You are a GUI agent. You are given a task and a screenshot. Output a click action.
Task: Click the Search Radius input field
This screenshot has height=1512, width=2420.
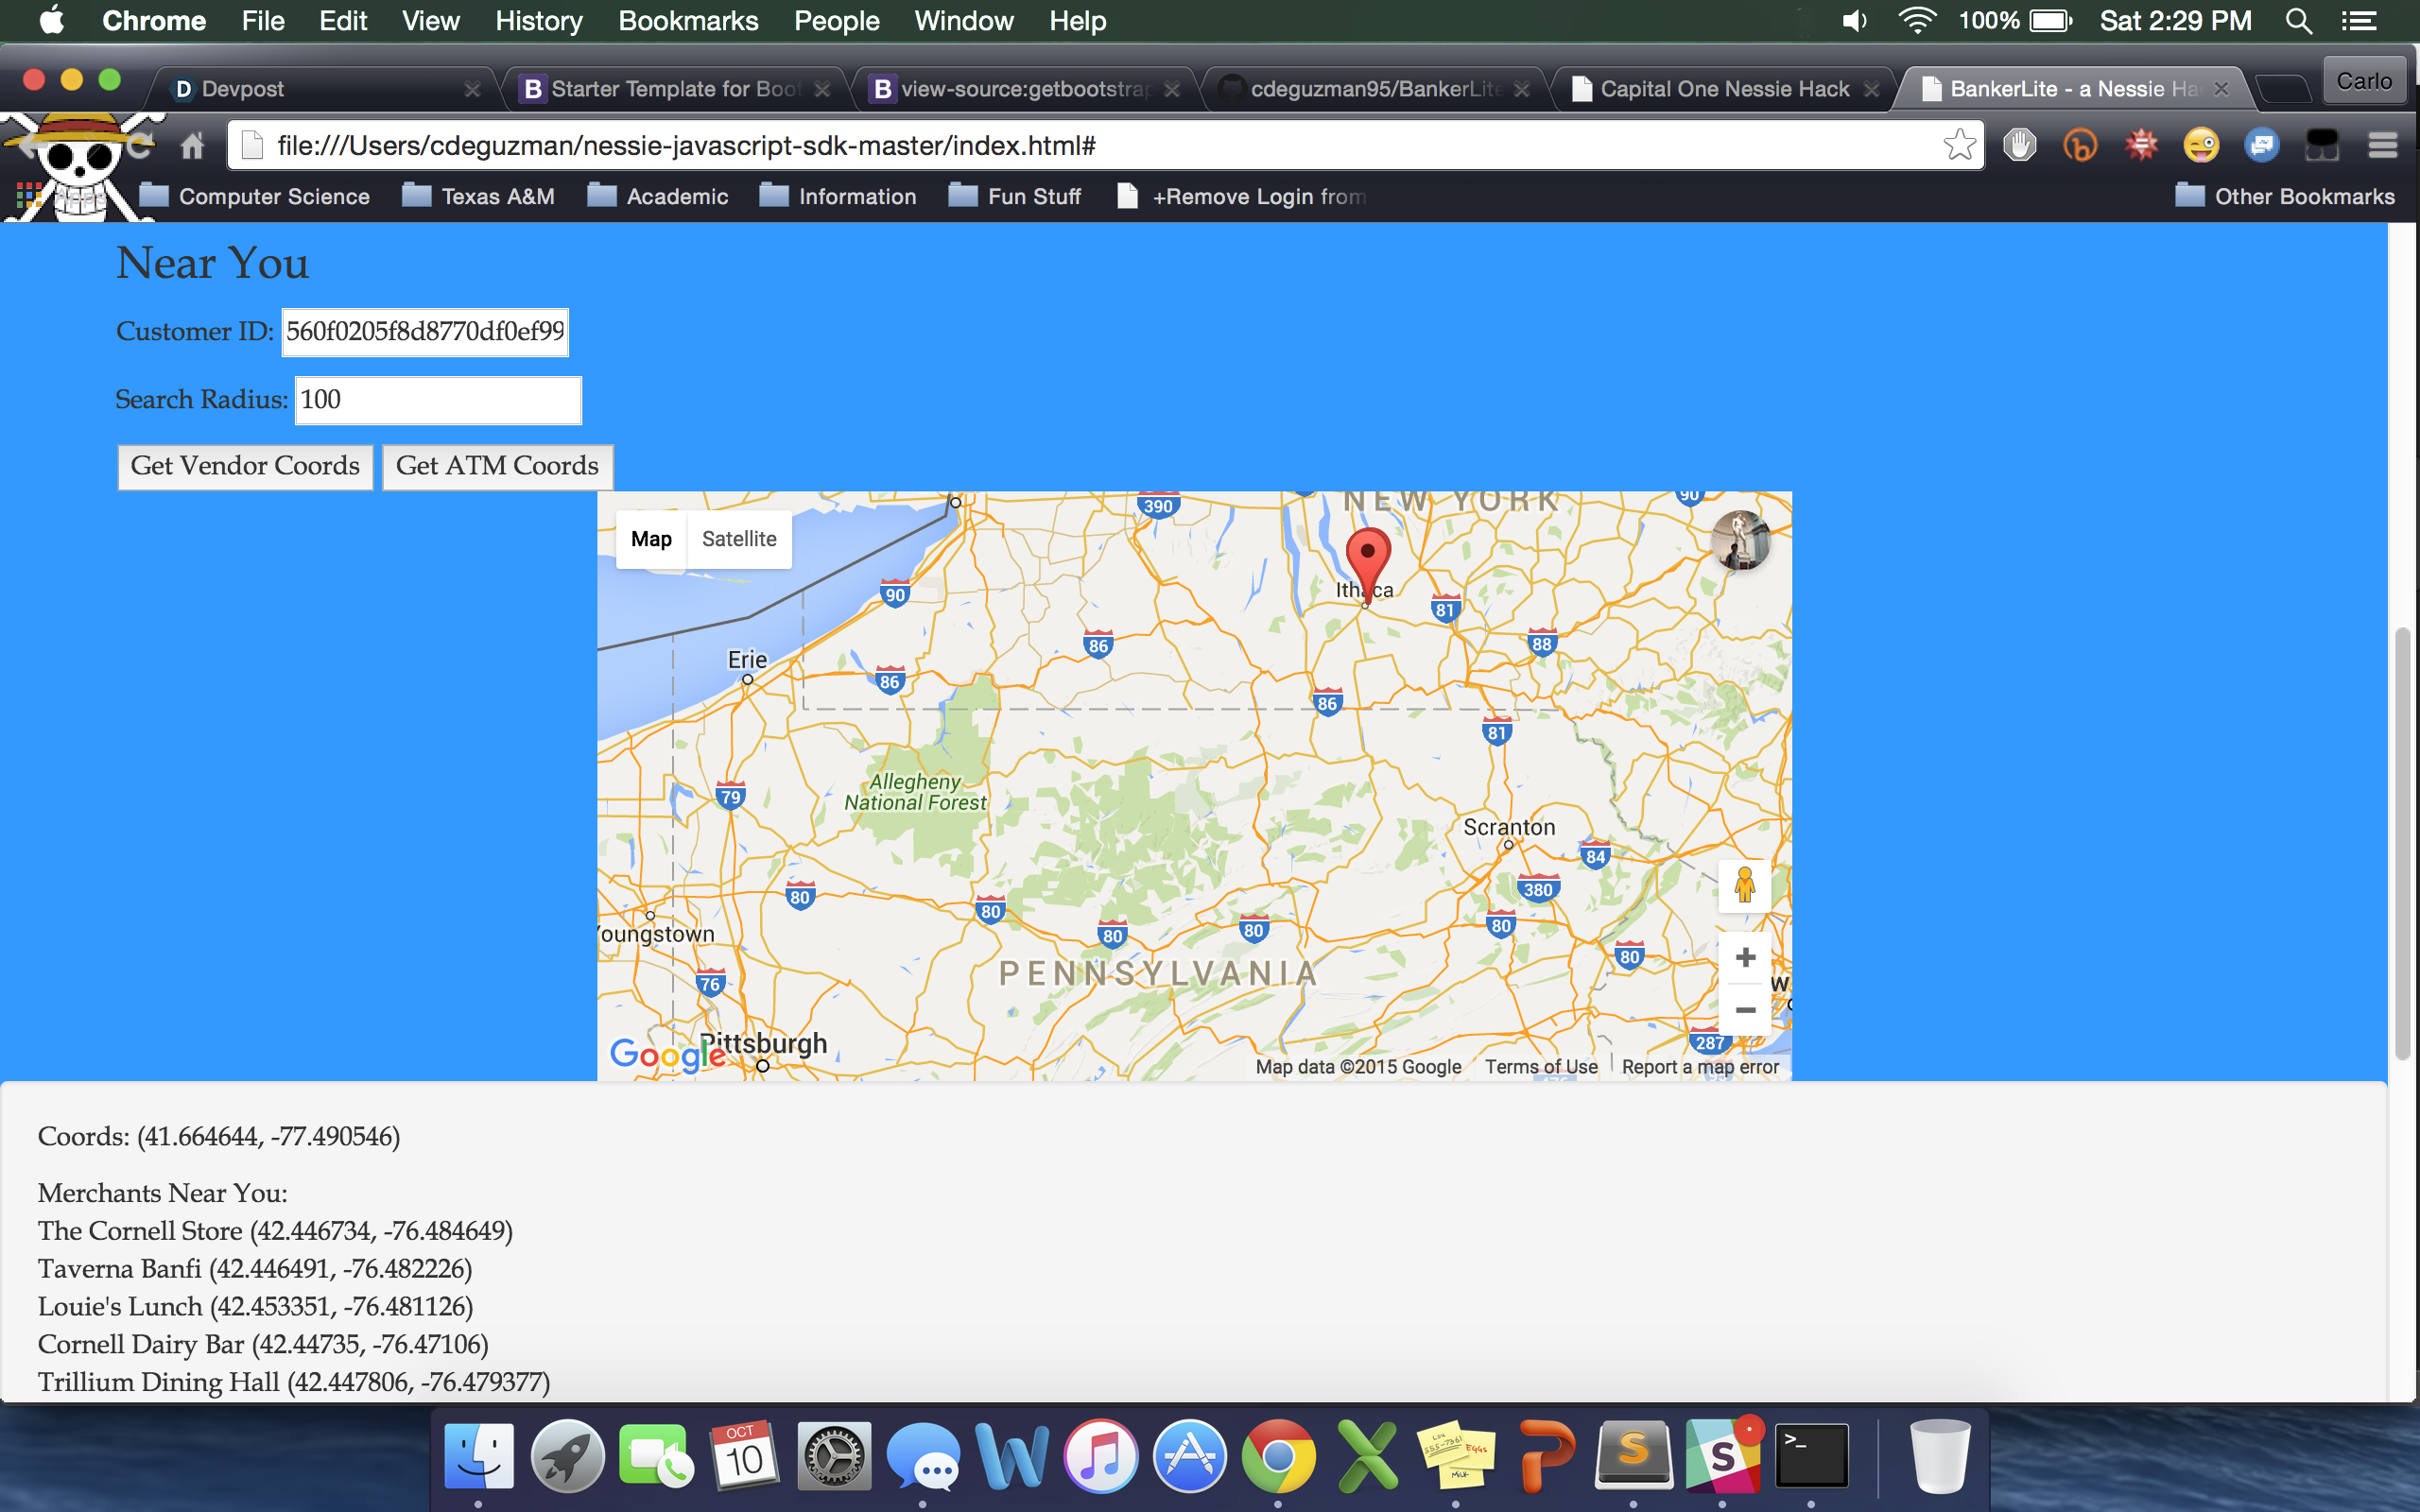(438, 400)
